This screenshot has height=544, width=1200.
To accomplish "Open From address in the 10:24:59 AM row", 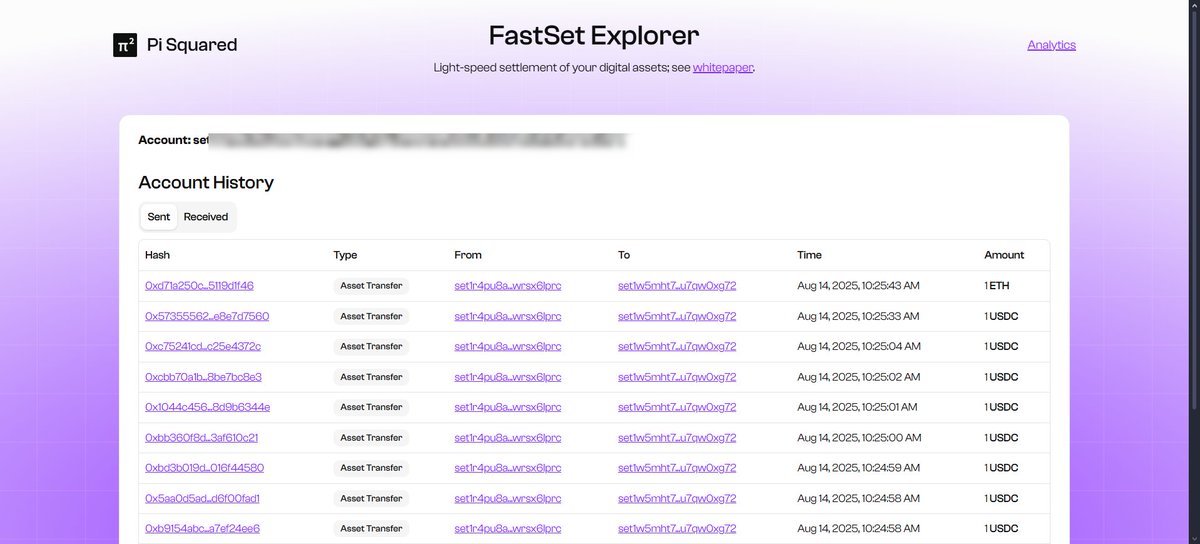I will pos(508,468).
